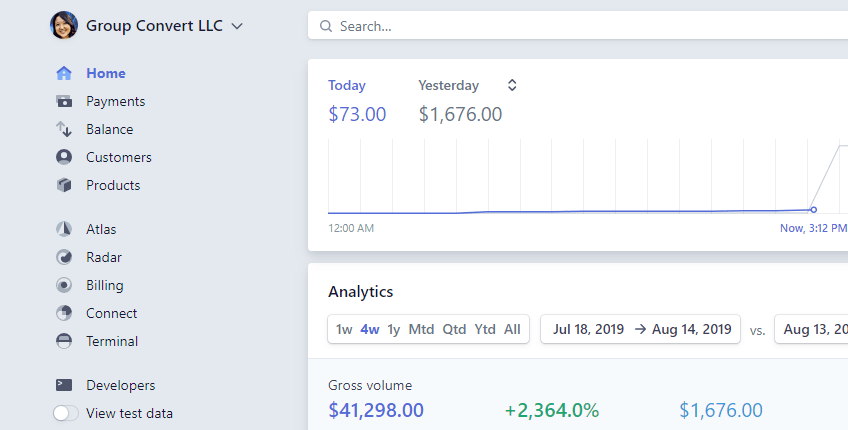Click the Connect pie icon
Viewport: 848px width, 430px height.
click(64, 313)
